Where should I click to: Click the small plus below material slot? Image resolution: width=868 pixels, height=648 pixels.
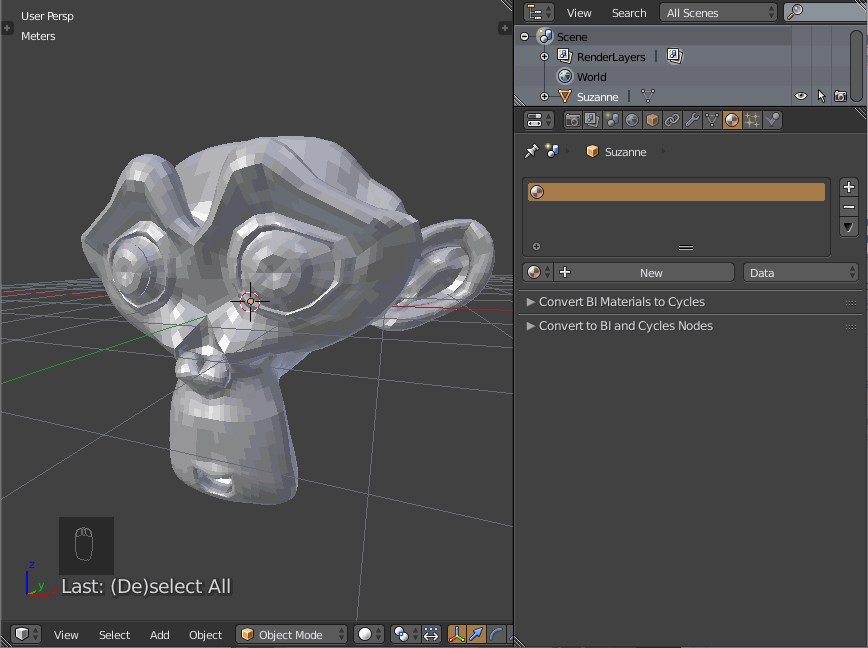click(x=536, y=246)
